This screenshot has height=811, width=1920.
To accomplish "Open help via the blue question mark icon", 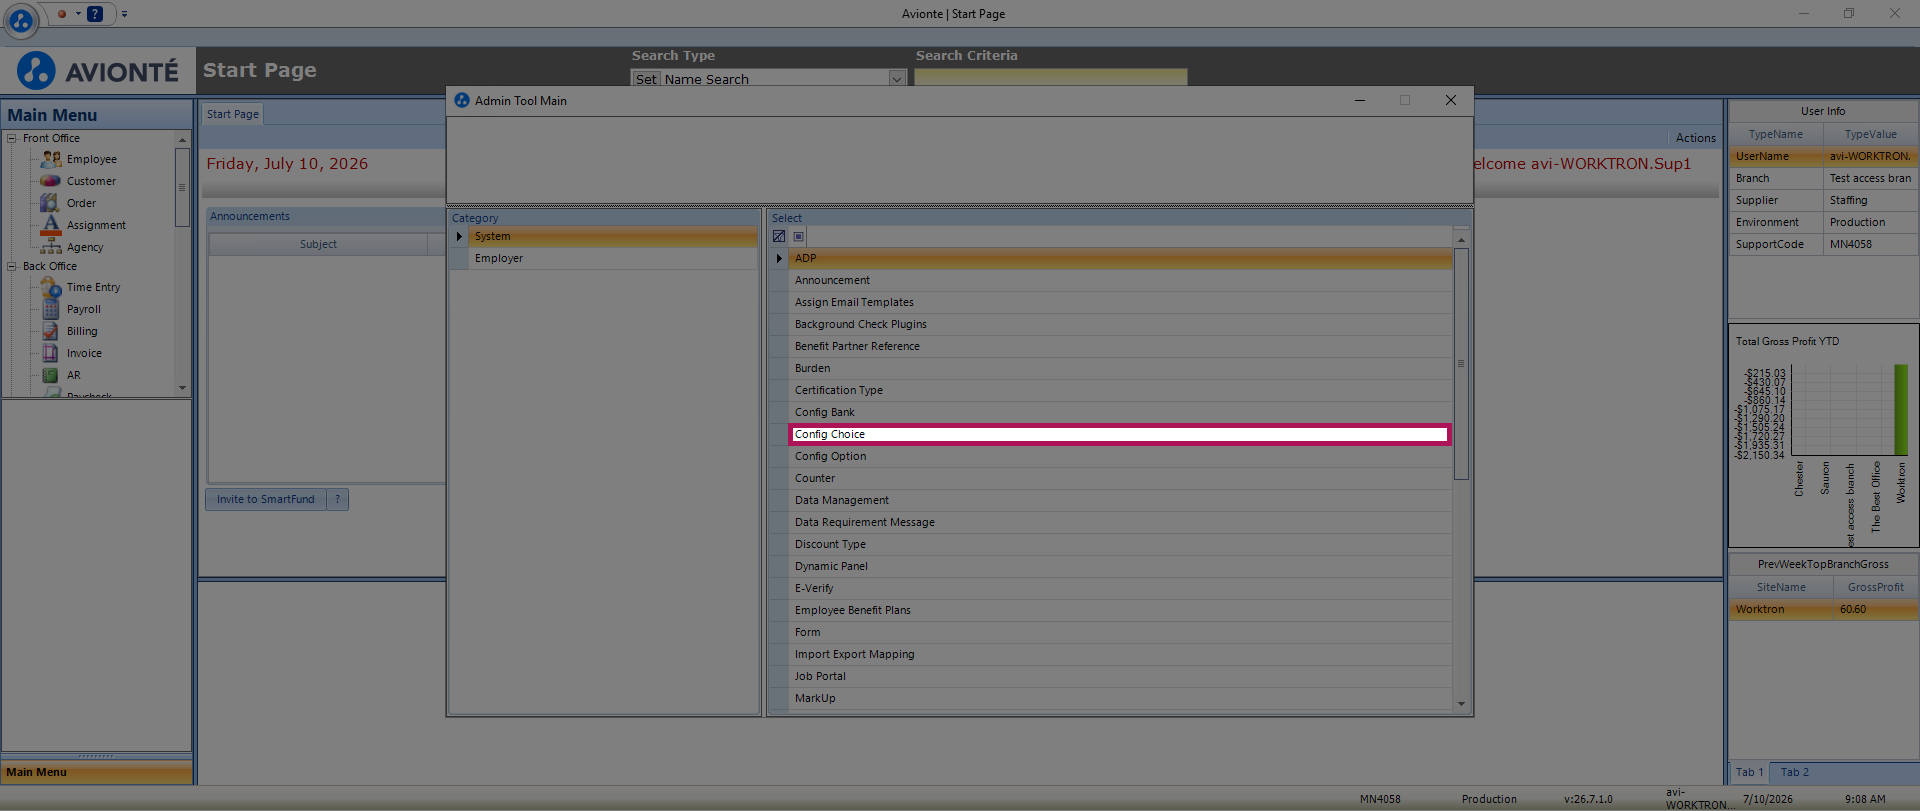I will [95, 14].
